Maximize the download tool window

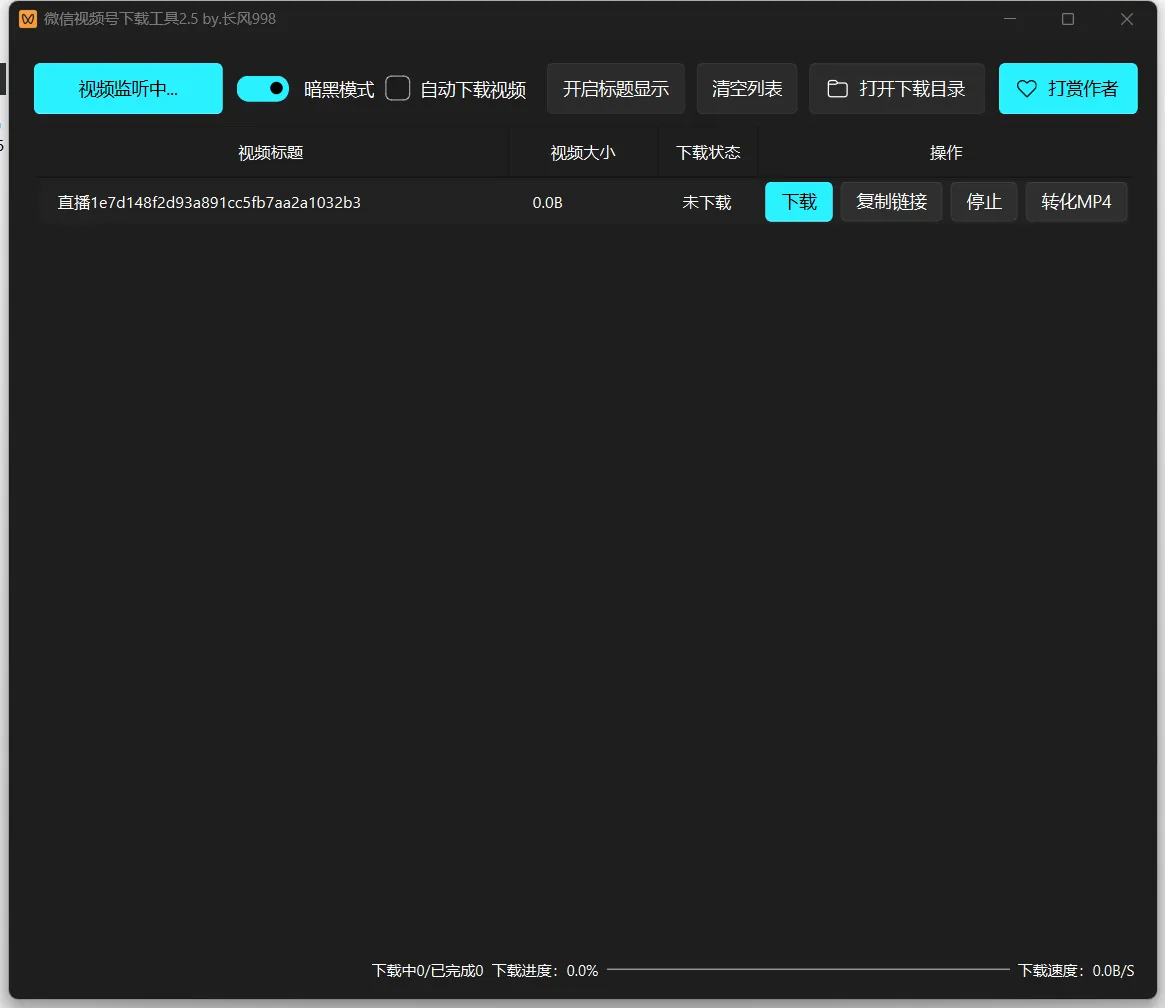coord(1068,19)
